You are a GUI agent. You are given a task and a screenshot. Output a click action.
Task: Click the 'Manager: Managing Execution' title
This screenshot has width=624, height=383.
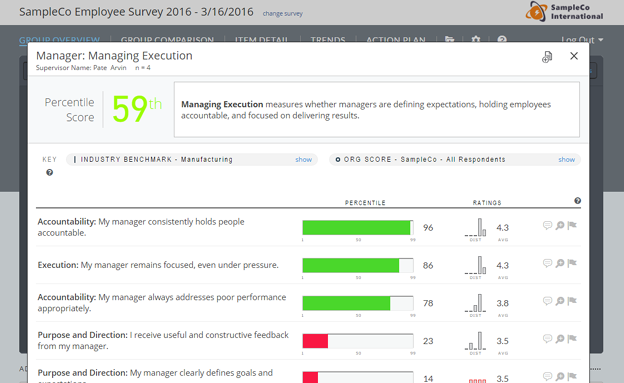pos(114,56)
